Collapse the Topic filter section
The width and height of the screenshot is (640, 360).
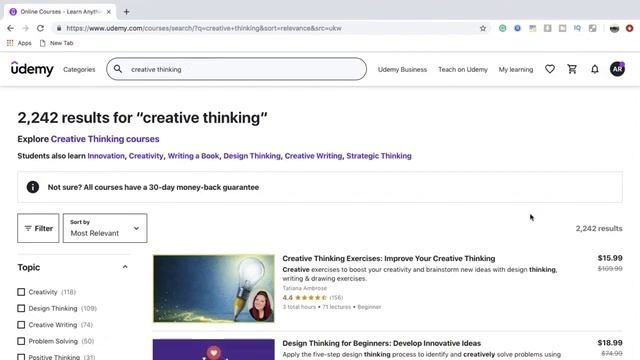point(125,267)
